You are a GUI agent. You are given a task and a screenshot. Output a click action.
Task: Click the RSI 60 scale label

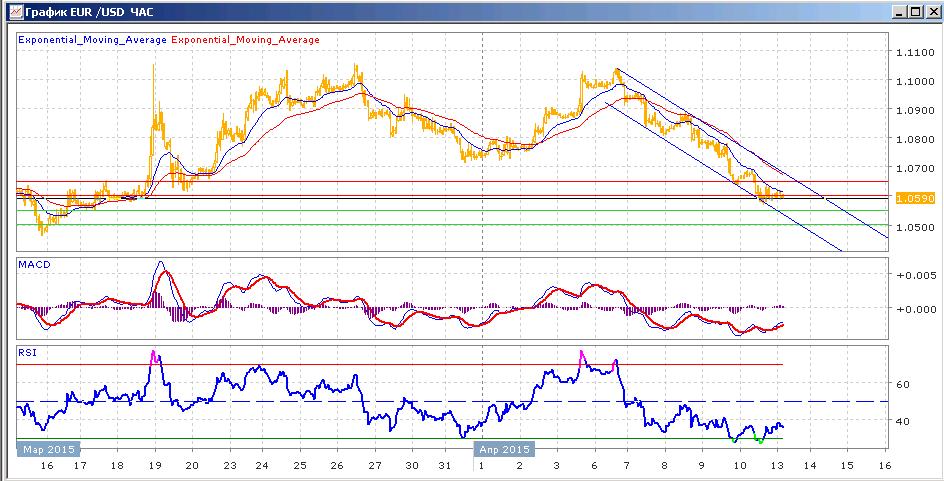click(902, 383)
